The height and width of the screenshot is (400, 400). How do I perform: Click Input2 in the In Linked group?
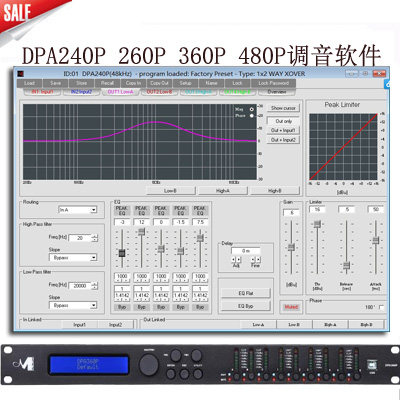[x=115, y=325]
